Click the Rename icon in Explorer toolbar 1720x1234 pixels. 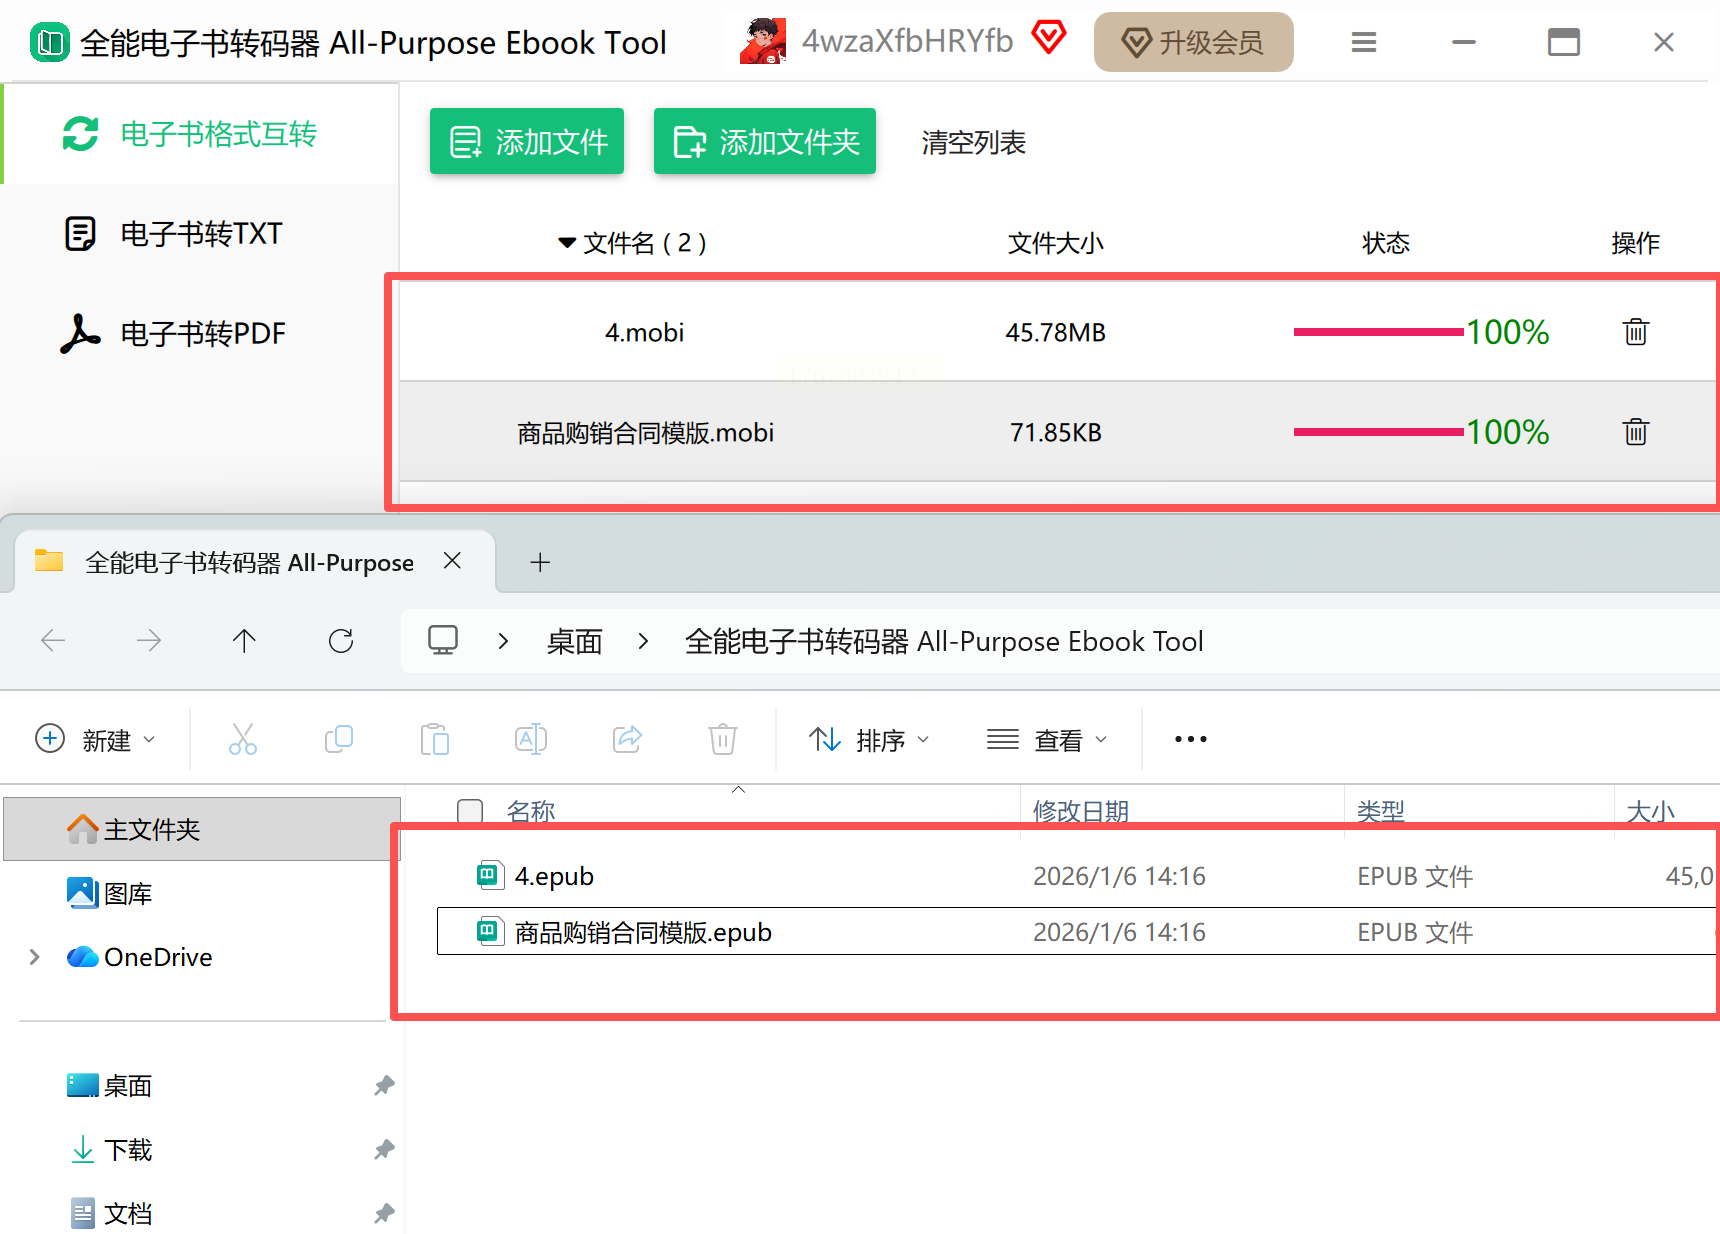(x=531, y=739)
